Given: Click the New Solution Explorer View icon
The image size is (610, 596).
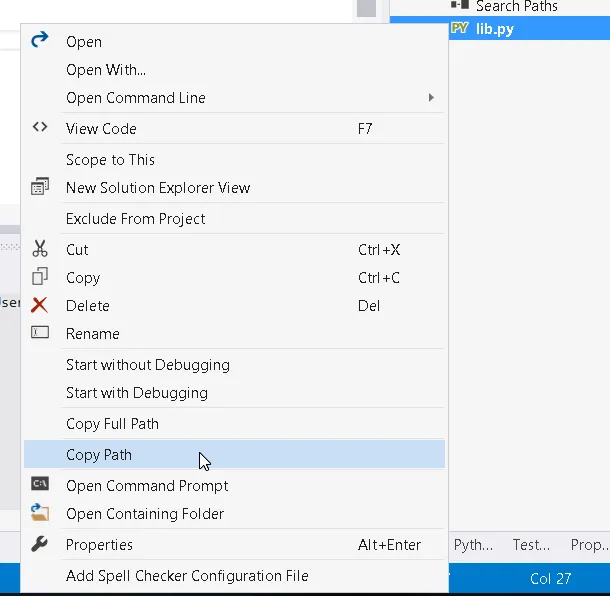Looking at the screenshot, I should [40, 187].
